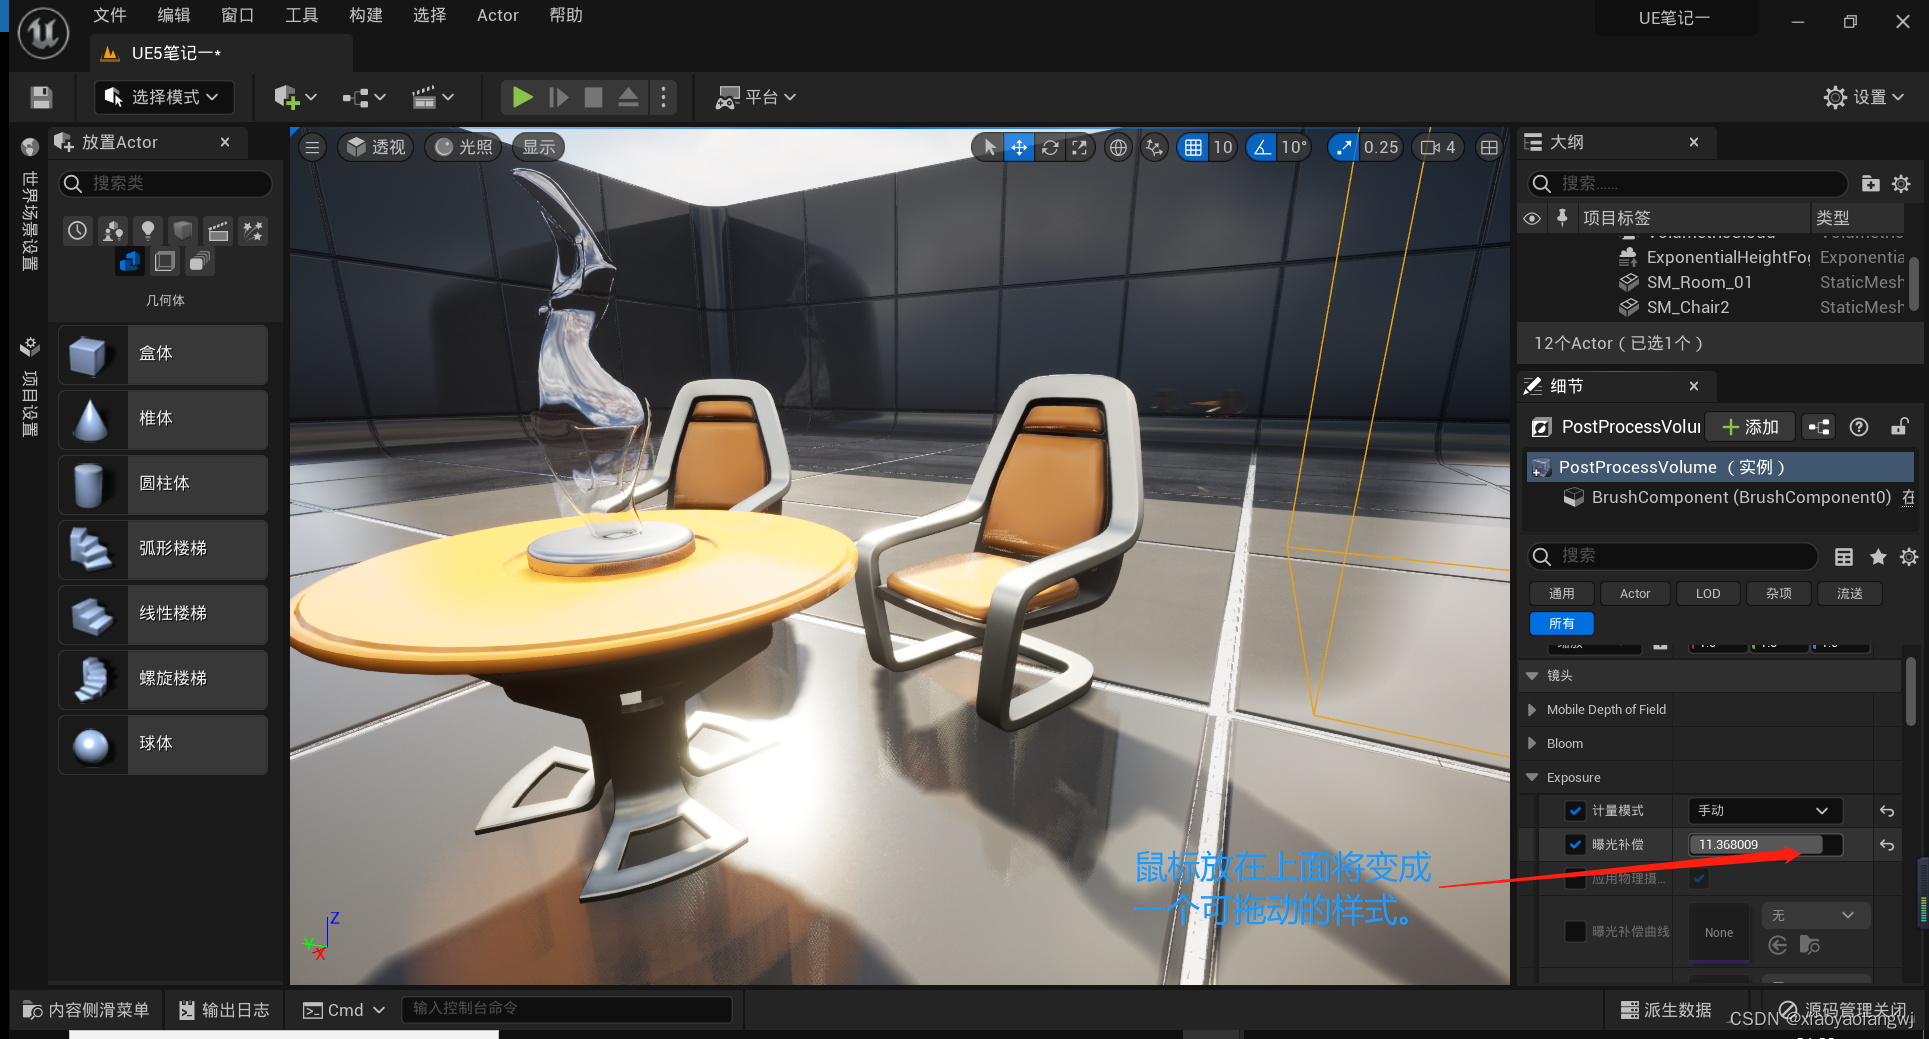1929x1039 pixels.
Task: Open scale snap value 0.25 dropdown
Action: tap(1381, 148)
